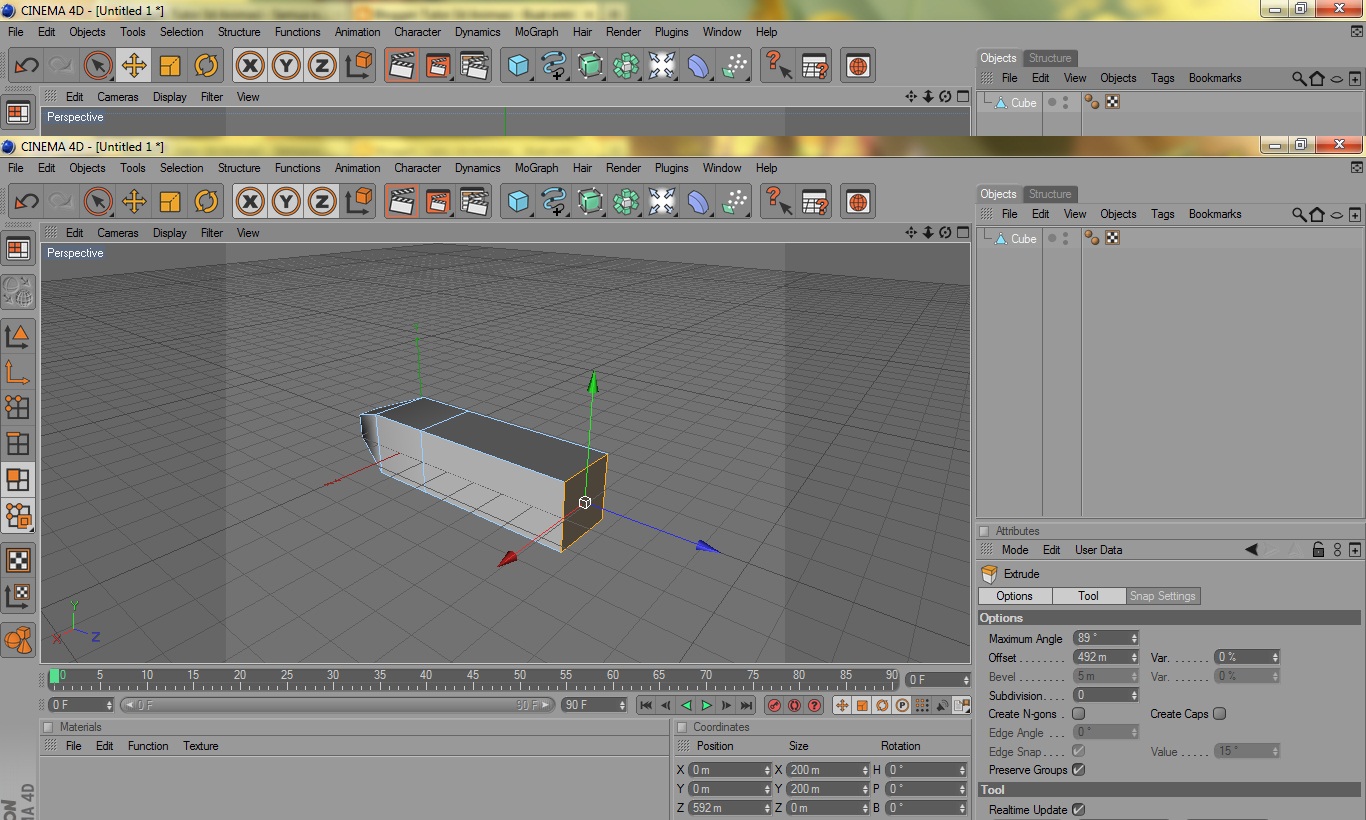The height and width of the screenshot is (820, 1366).
Task: Click the green timeline marker at frame 0
Action: [56, 676]
